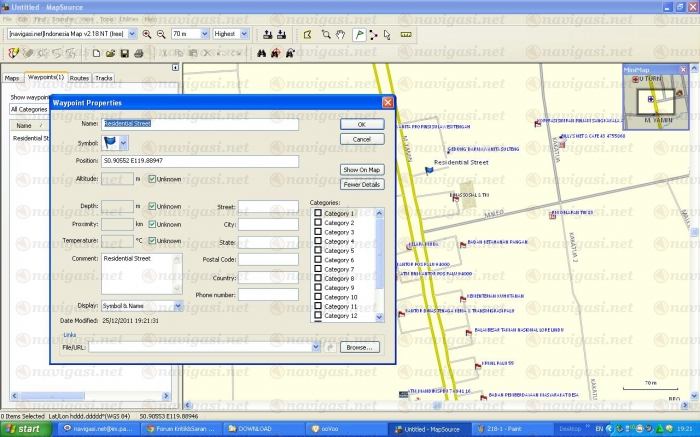
Task: Switch to the Routes tab
Action: pyautogui.click(x=79, y=77)
